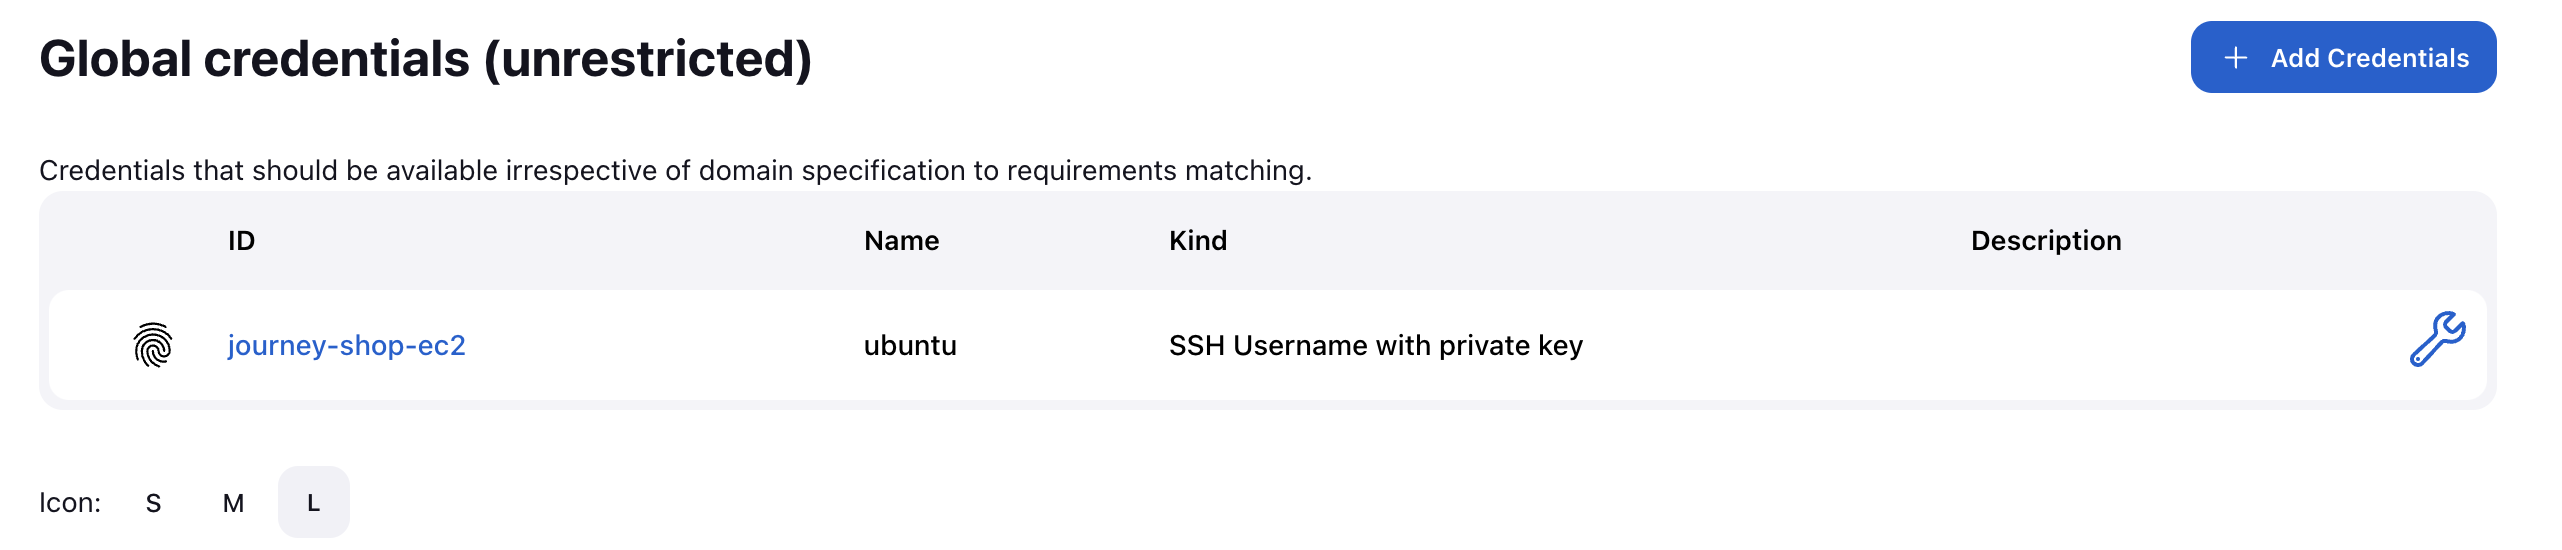The height and width of the screenshot is (550, 2562).
Task: Select the L icon size option
Action: 314,502
